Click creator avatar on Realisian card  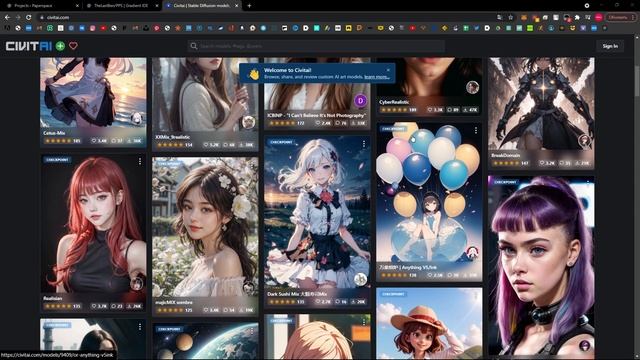[x=137, y=283]
